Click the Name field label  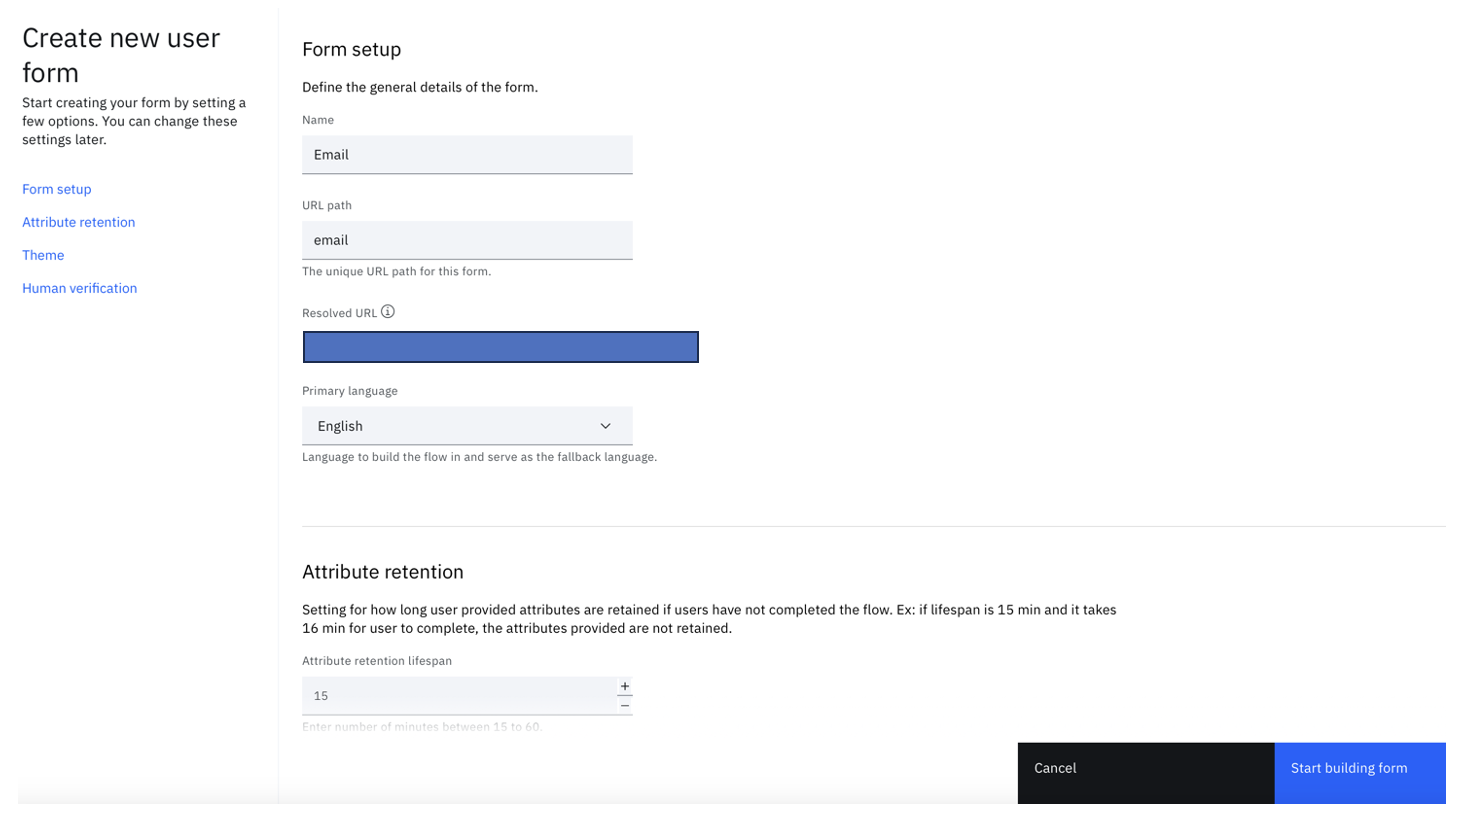click(x=318, y=120)
